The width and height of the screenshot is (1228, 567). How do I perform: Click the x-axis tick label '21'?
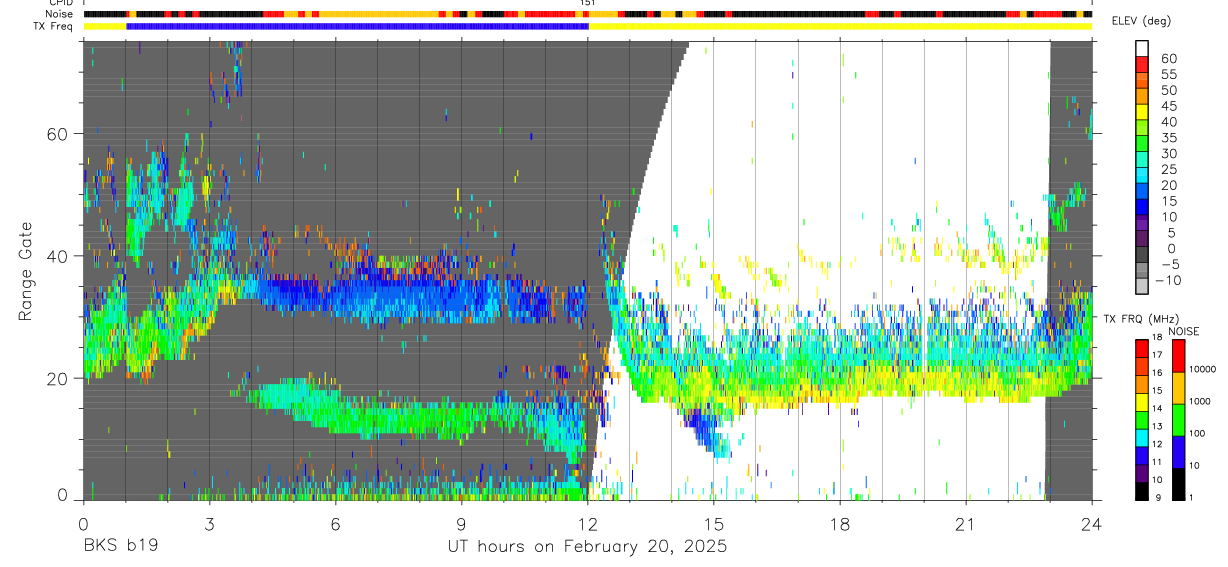coord(966,524)
